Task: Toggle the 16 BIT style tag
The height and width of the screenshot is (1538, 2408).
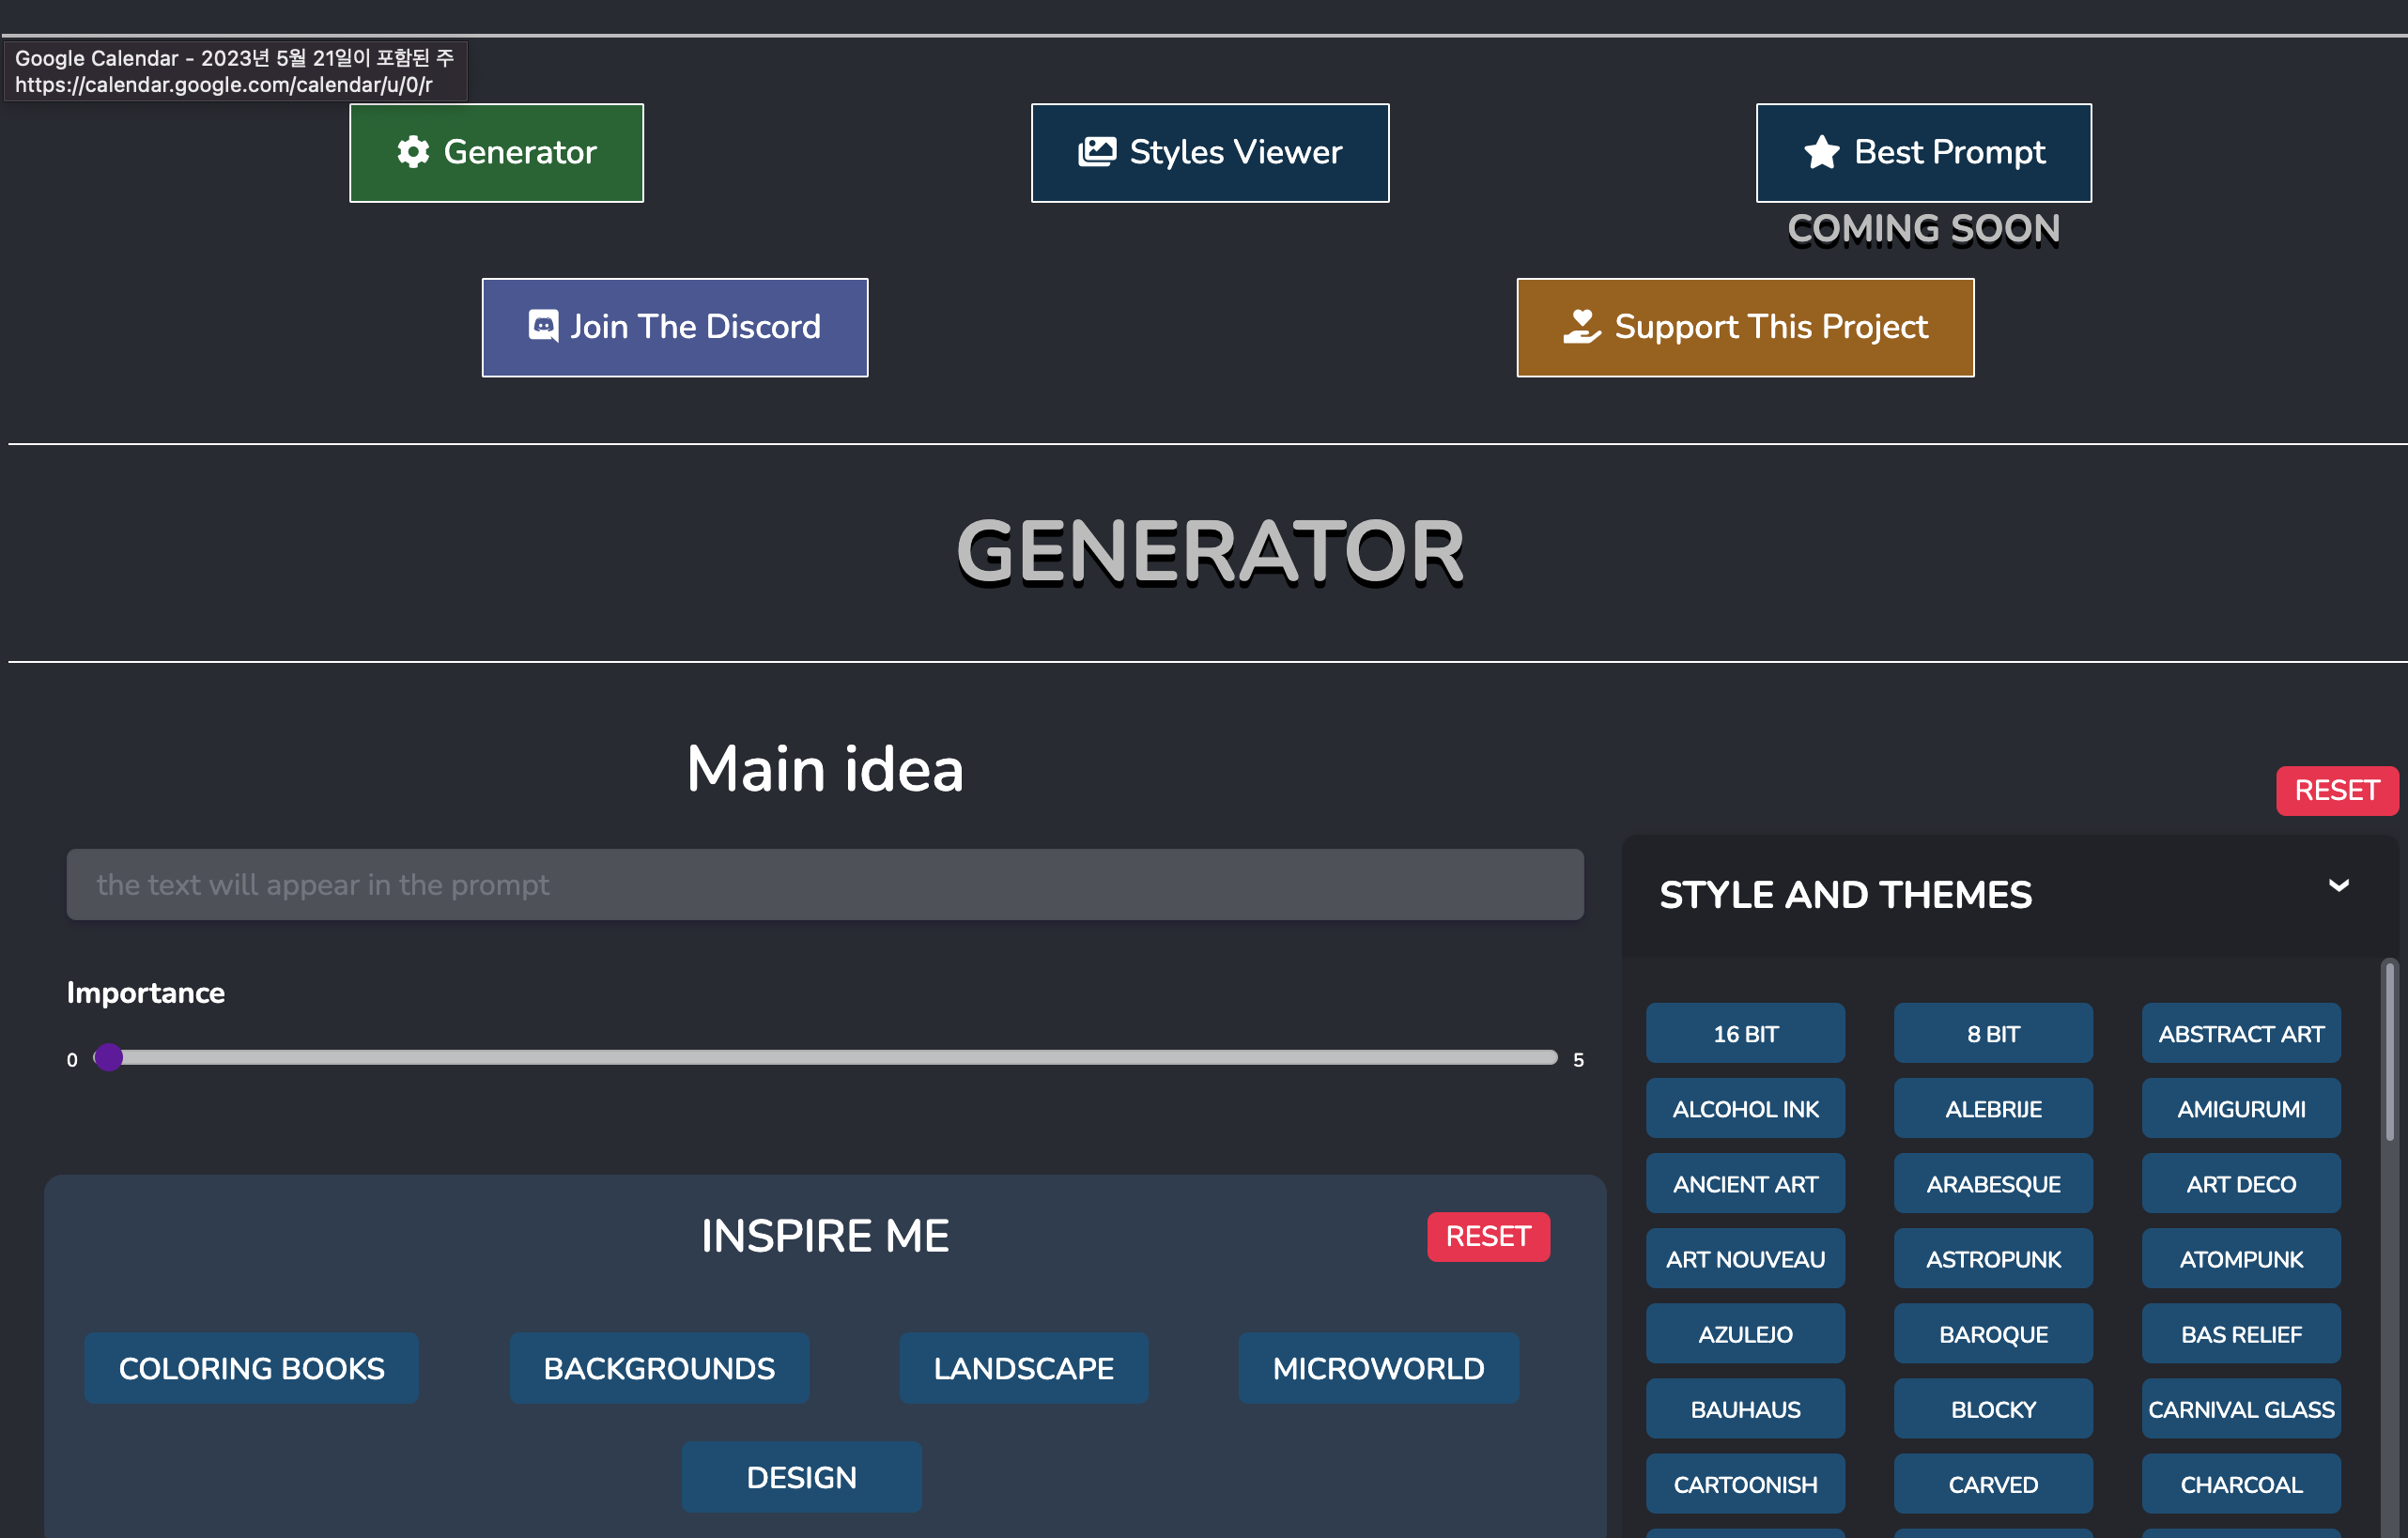Action: pos(1745,1034)
